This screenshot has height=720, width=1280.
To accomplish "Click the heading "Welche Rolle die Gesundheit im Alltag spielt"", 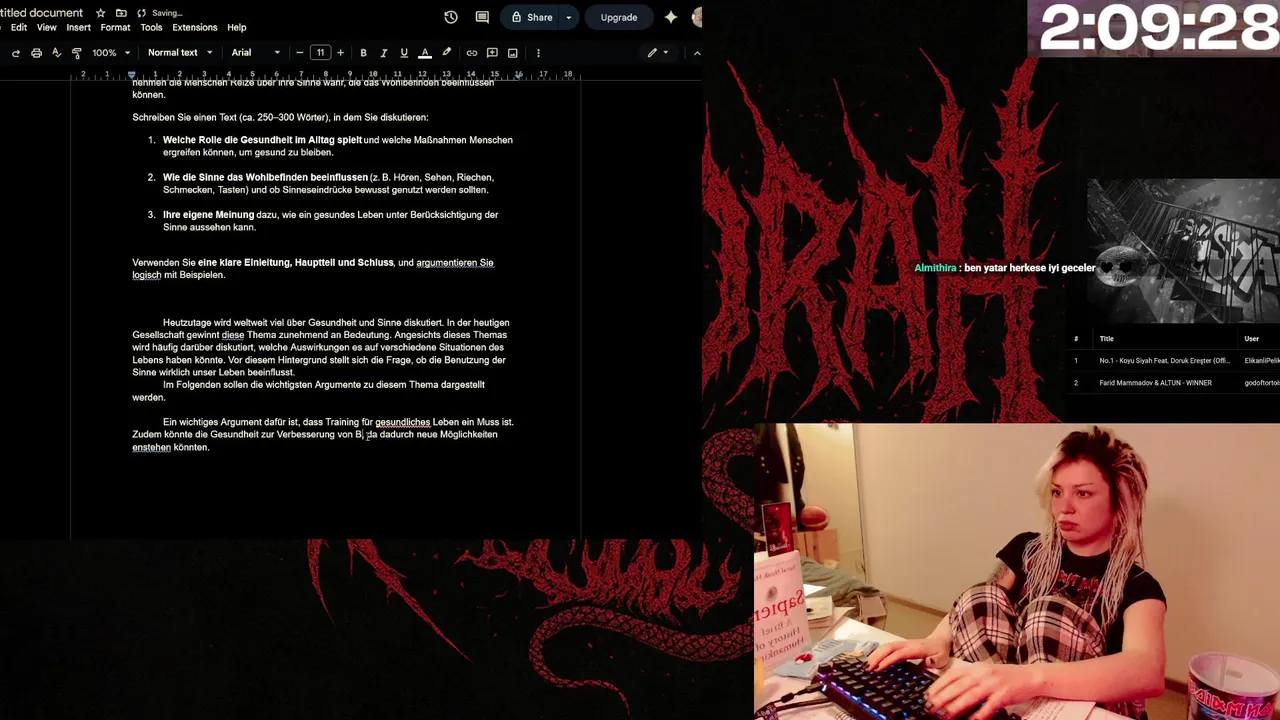I will (262, 140).
